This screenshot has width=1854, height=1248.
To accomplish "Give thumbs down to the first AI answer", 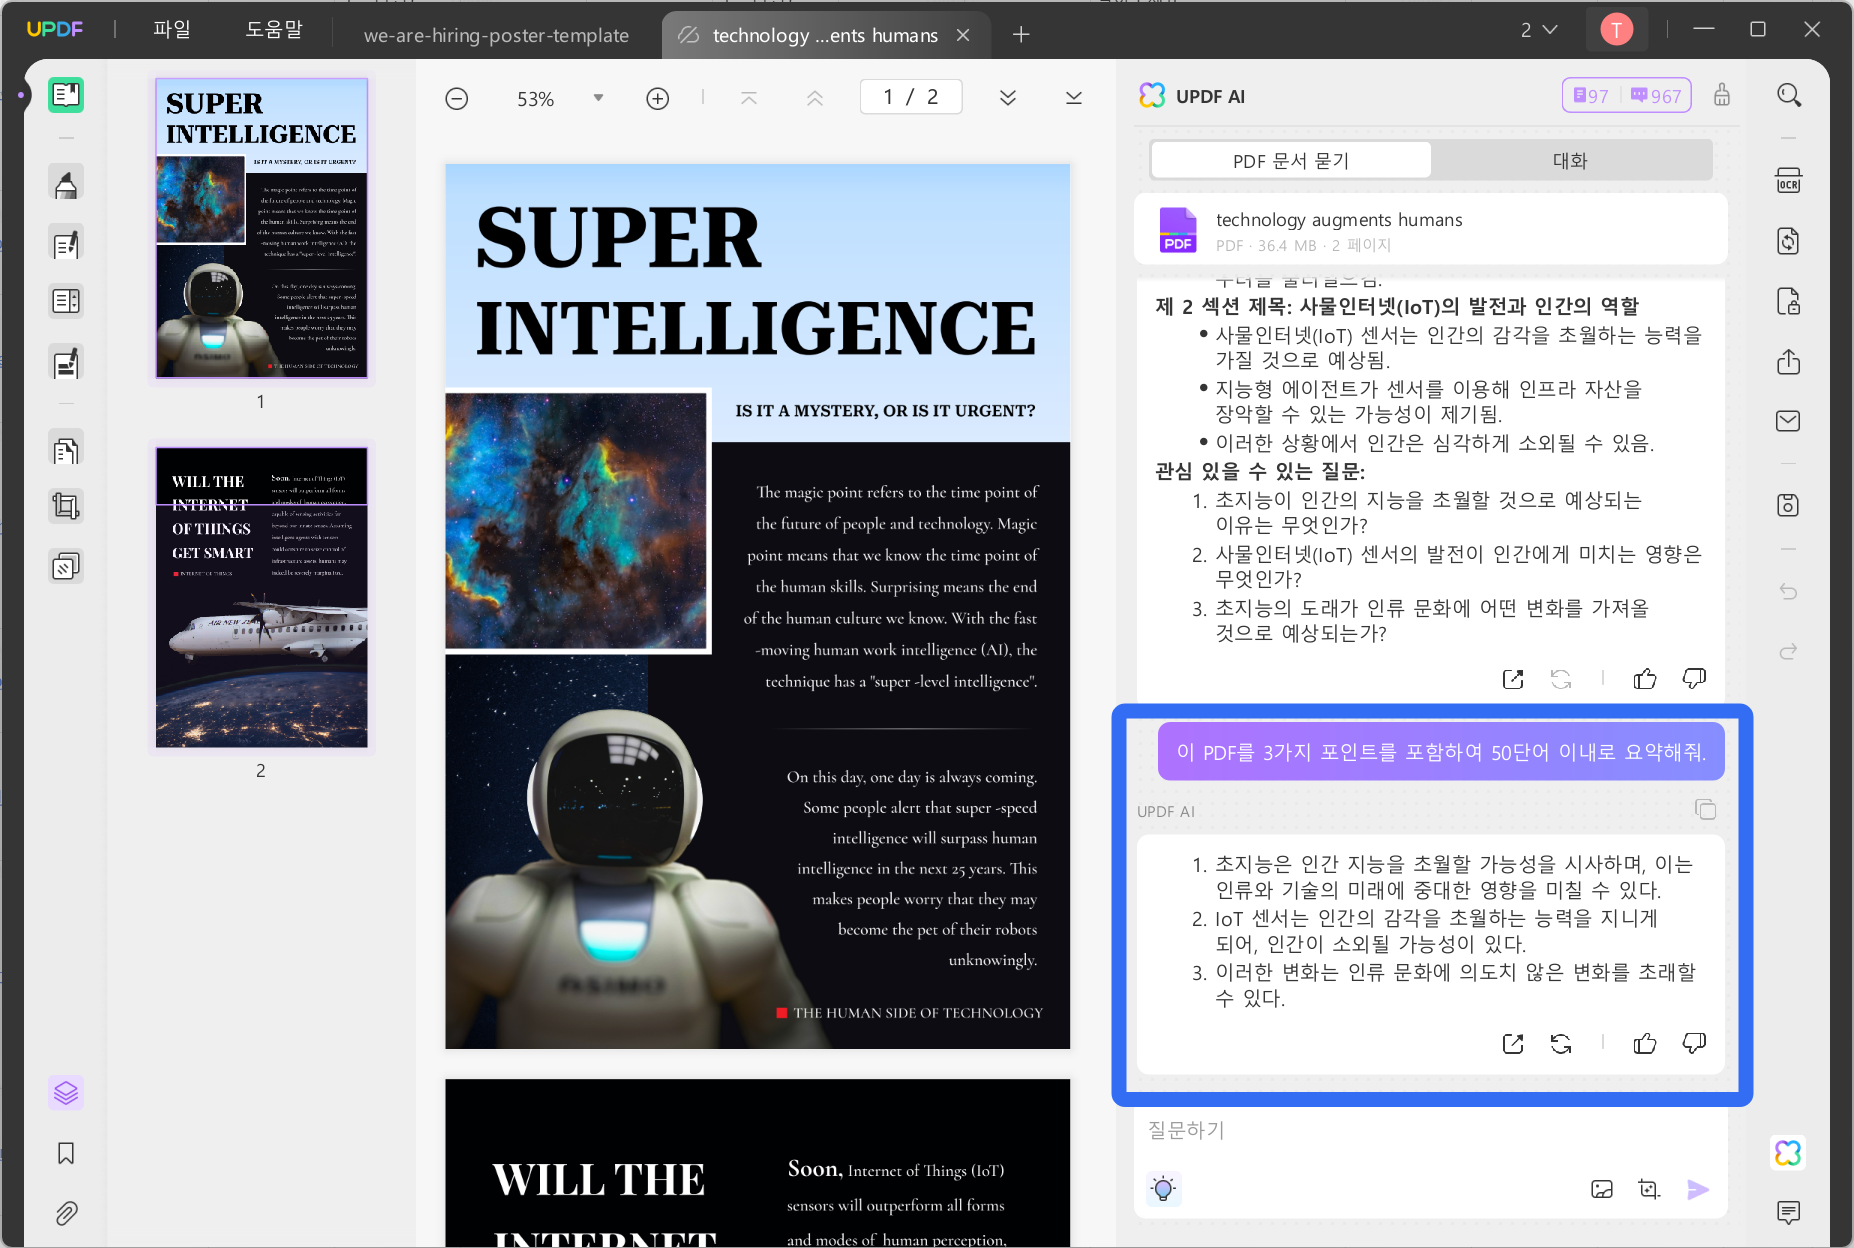I will (x=1693, y=678).
